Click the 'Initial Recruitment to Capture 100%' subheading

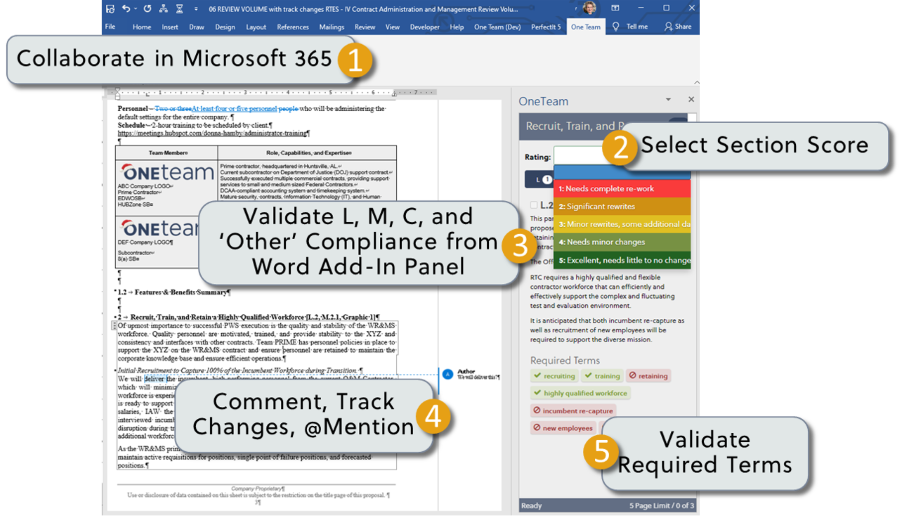pyautogui.click(x=240, y=370)
